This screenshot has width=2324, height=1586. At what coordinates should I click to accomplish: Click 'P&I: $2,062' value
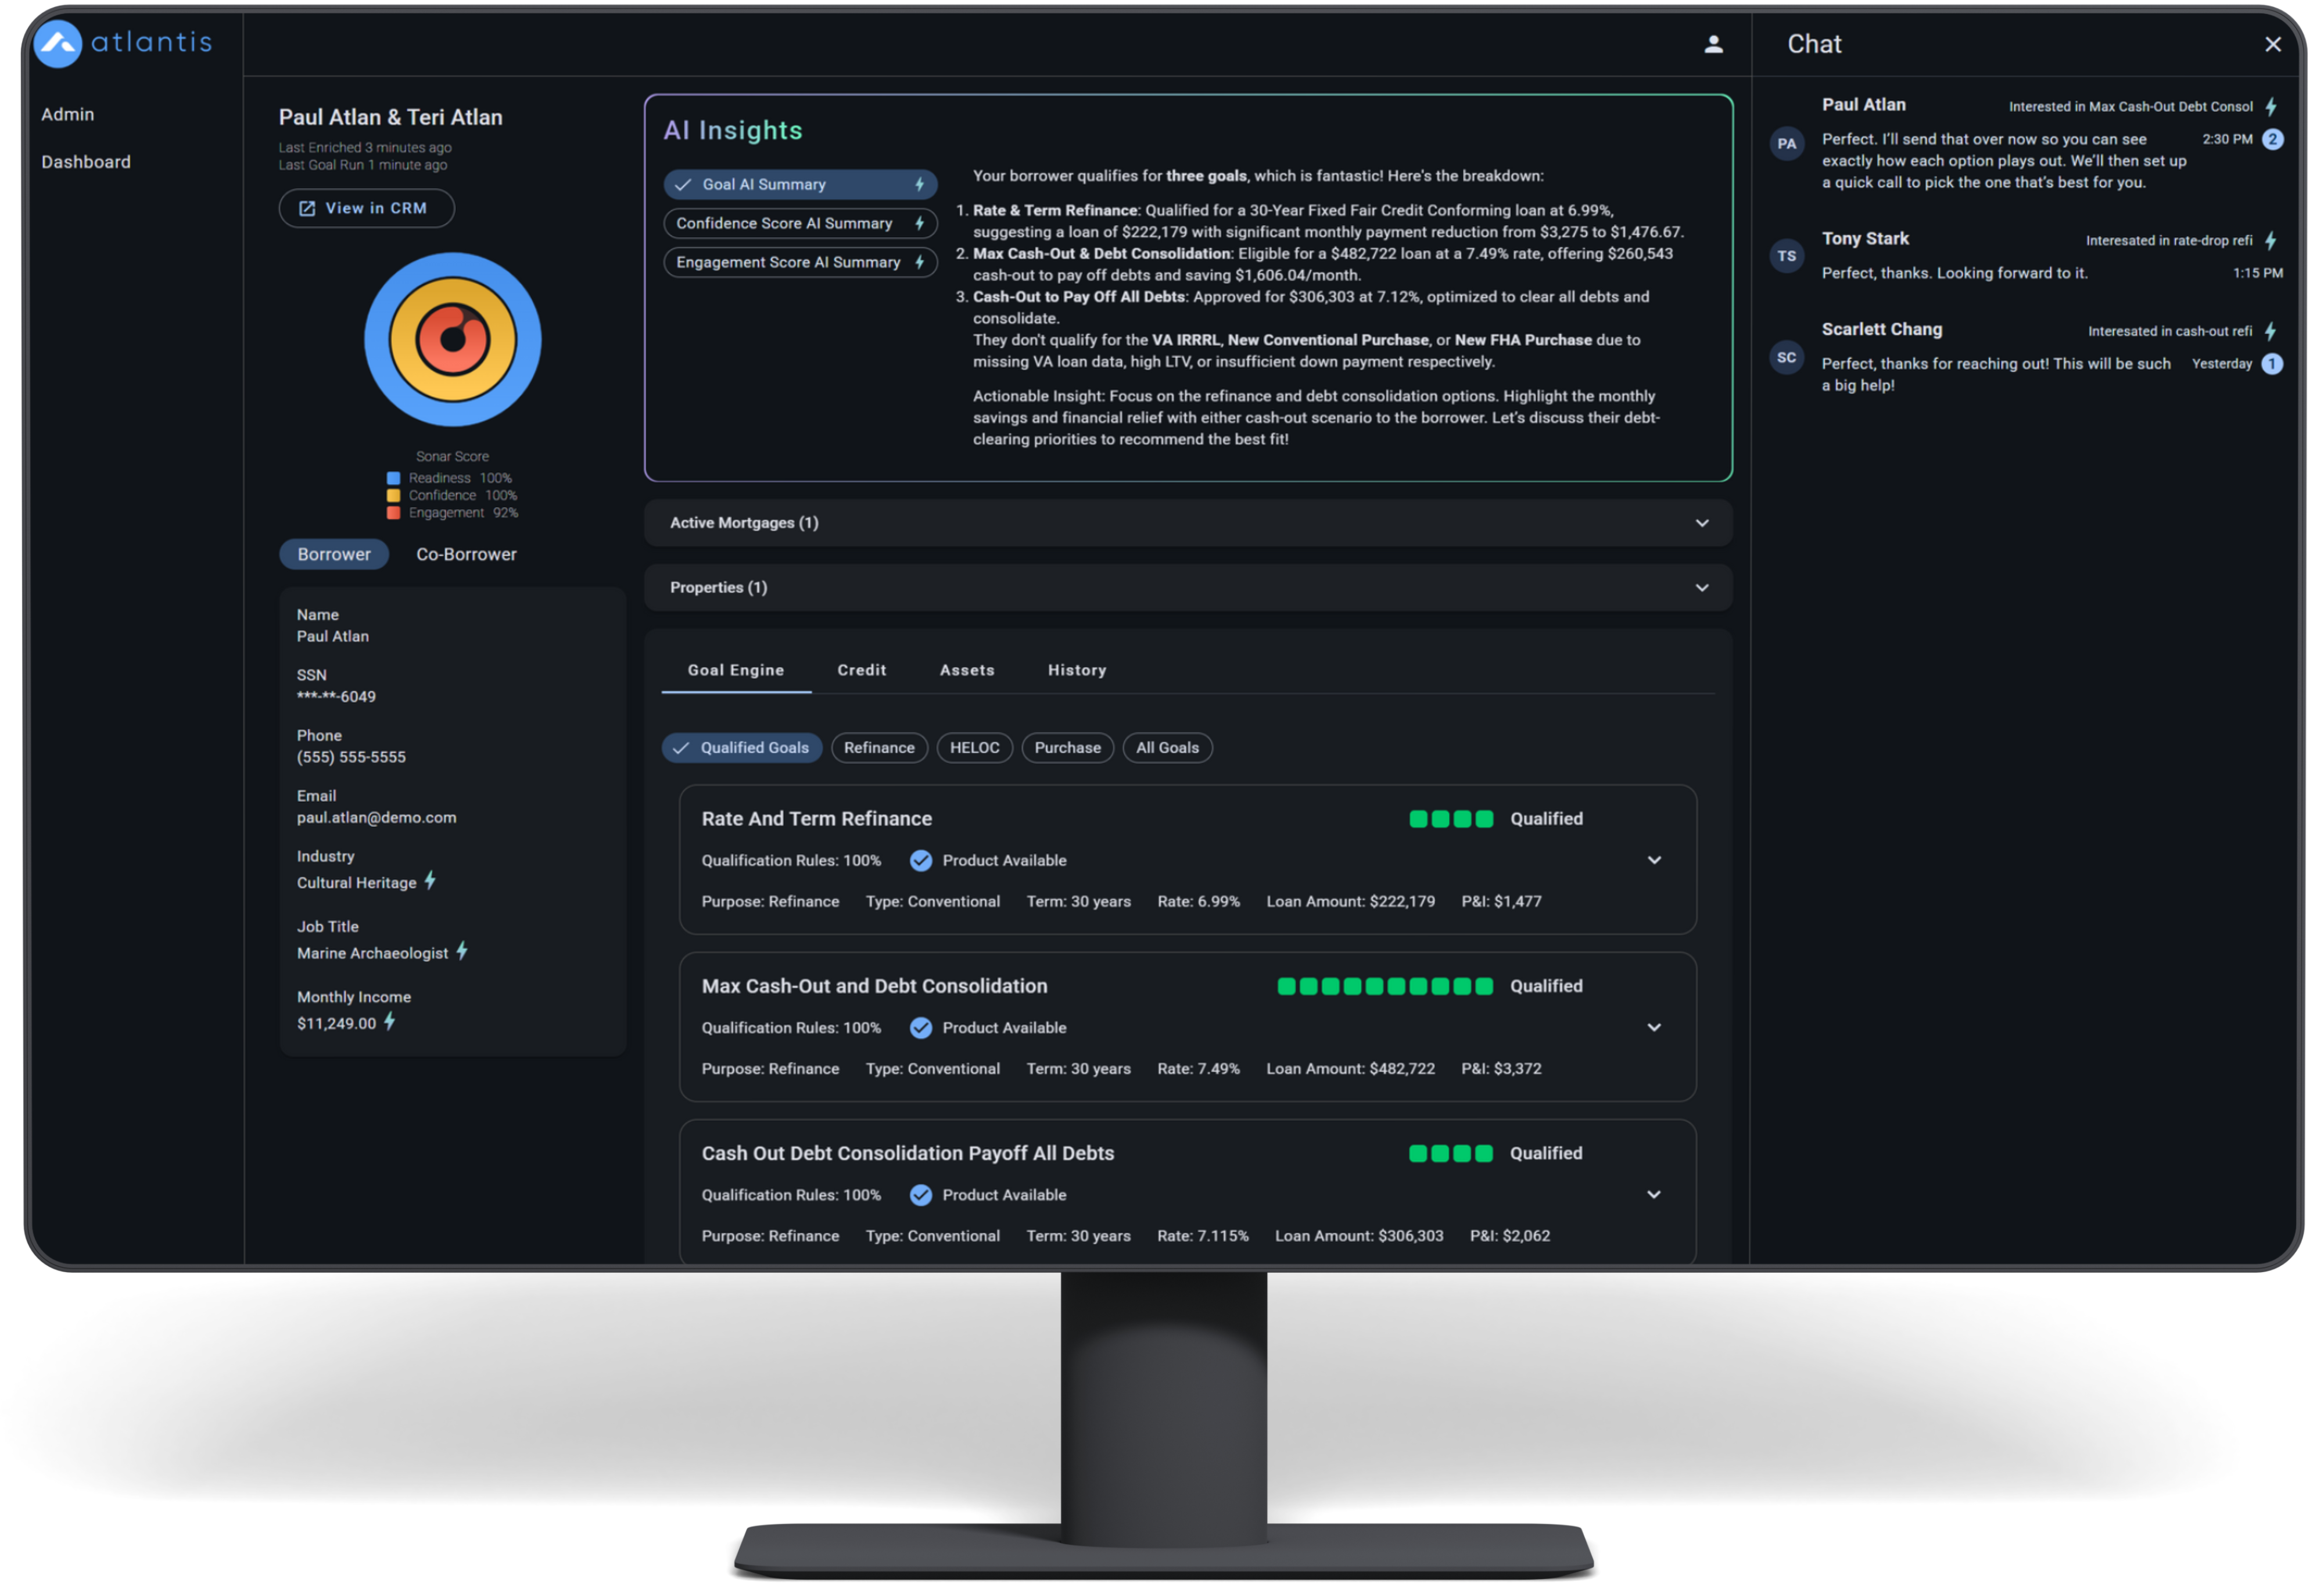(x=1509, y=1235)
